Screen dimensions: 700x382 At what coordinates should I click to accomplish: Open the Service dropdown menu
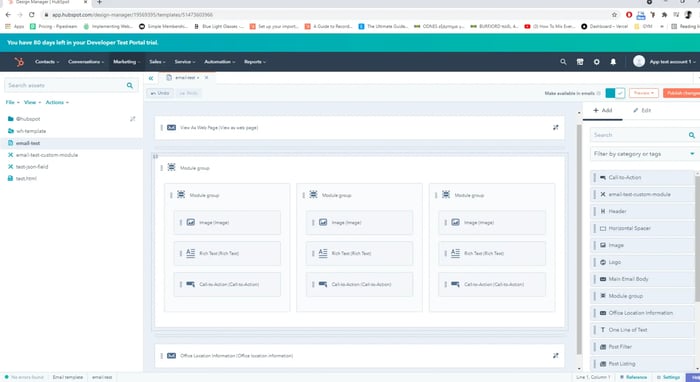[185, 62]
